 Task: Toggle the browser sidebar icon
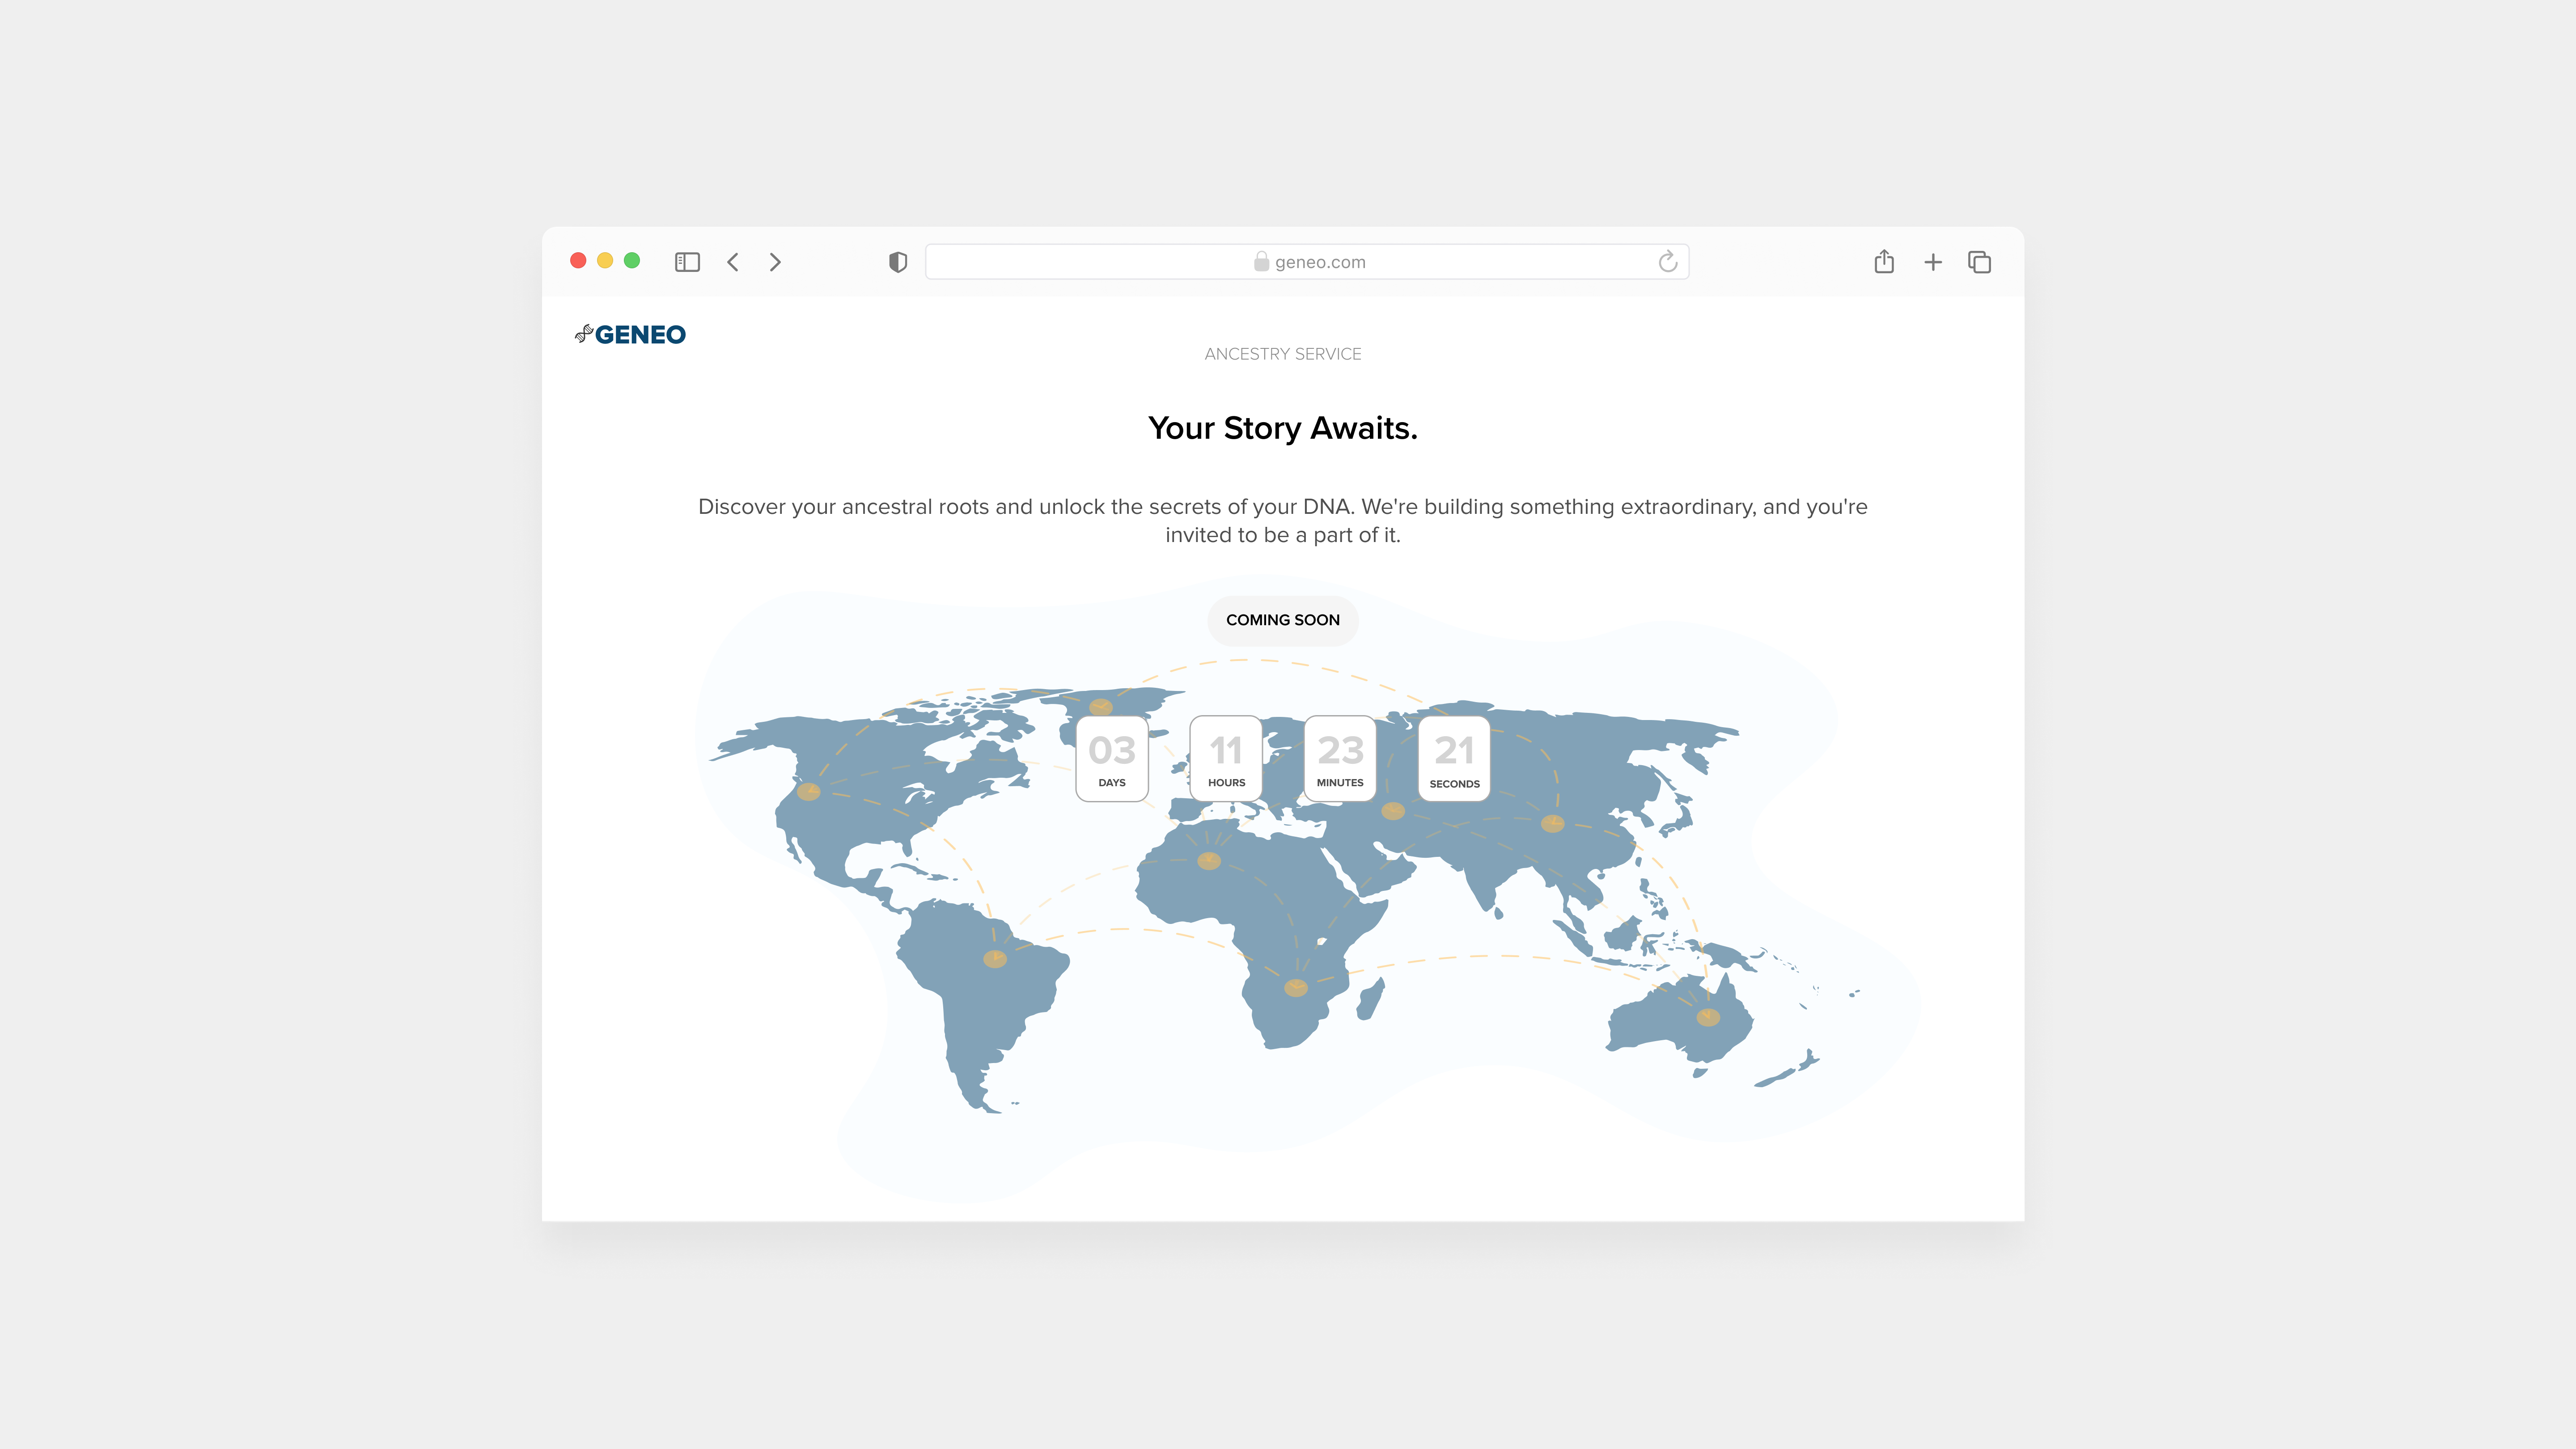[x=687, y=262]
